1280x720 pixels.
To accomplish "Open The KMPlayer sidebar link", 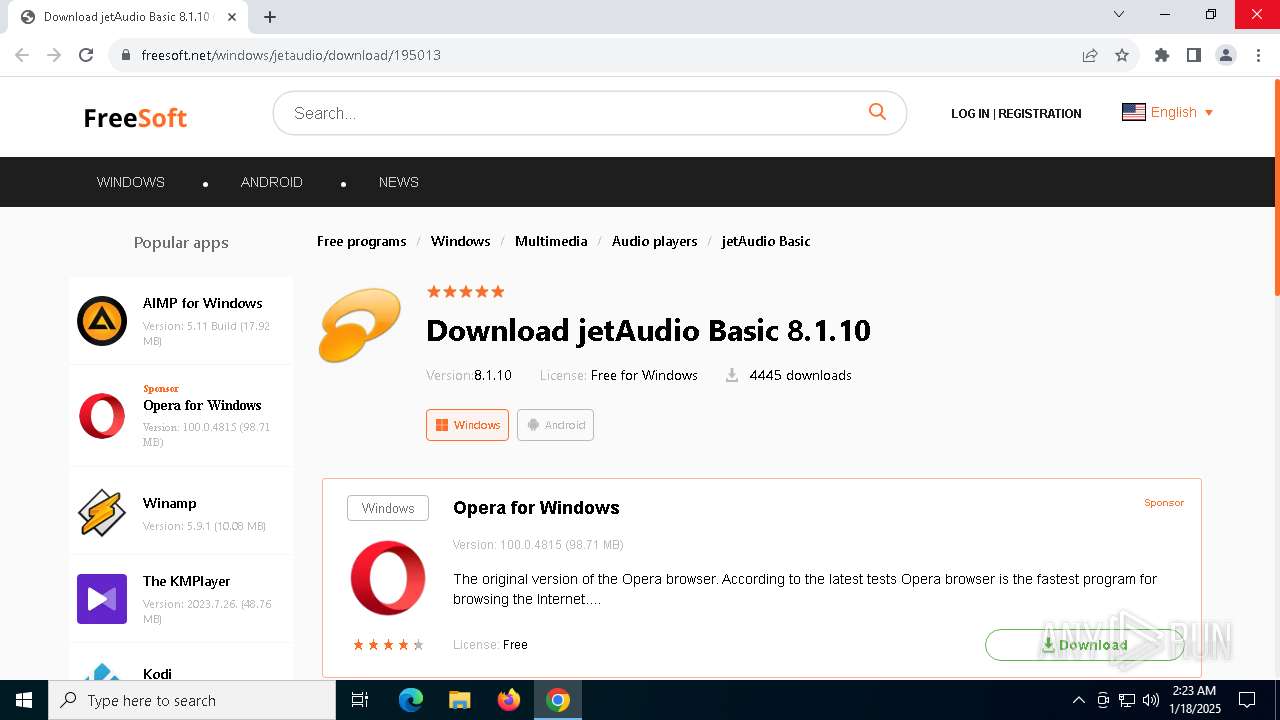I will [x=186, y=581].
